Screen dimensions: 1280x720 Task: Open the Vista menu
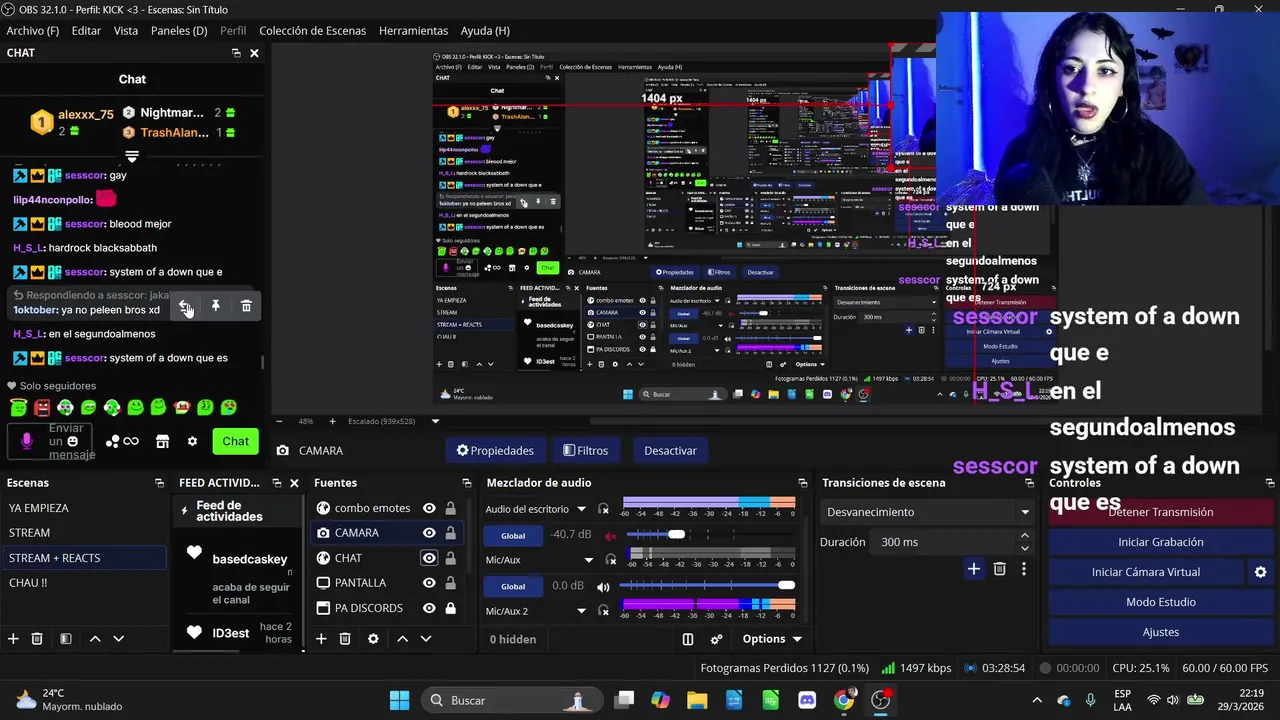tap(126, 31)
